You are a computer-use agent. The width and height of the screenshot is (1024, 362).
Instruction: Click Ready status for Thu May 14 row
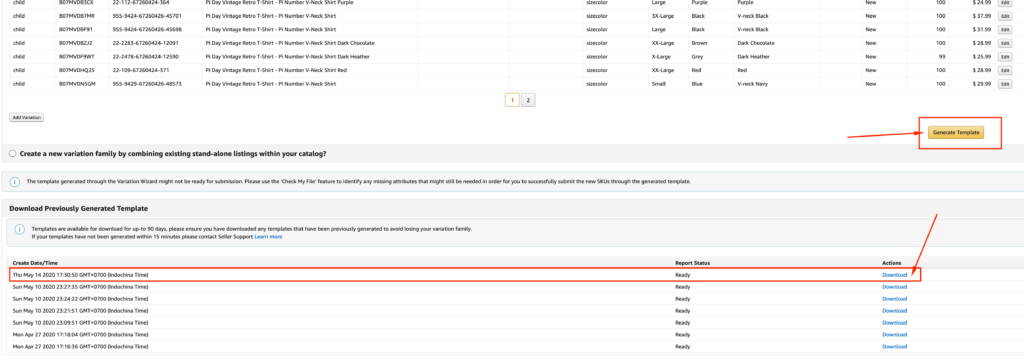click(682, 275)
